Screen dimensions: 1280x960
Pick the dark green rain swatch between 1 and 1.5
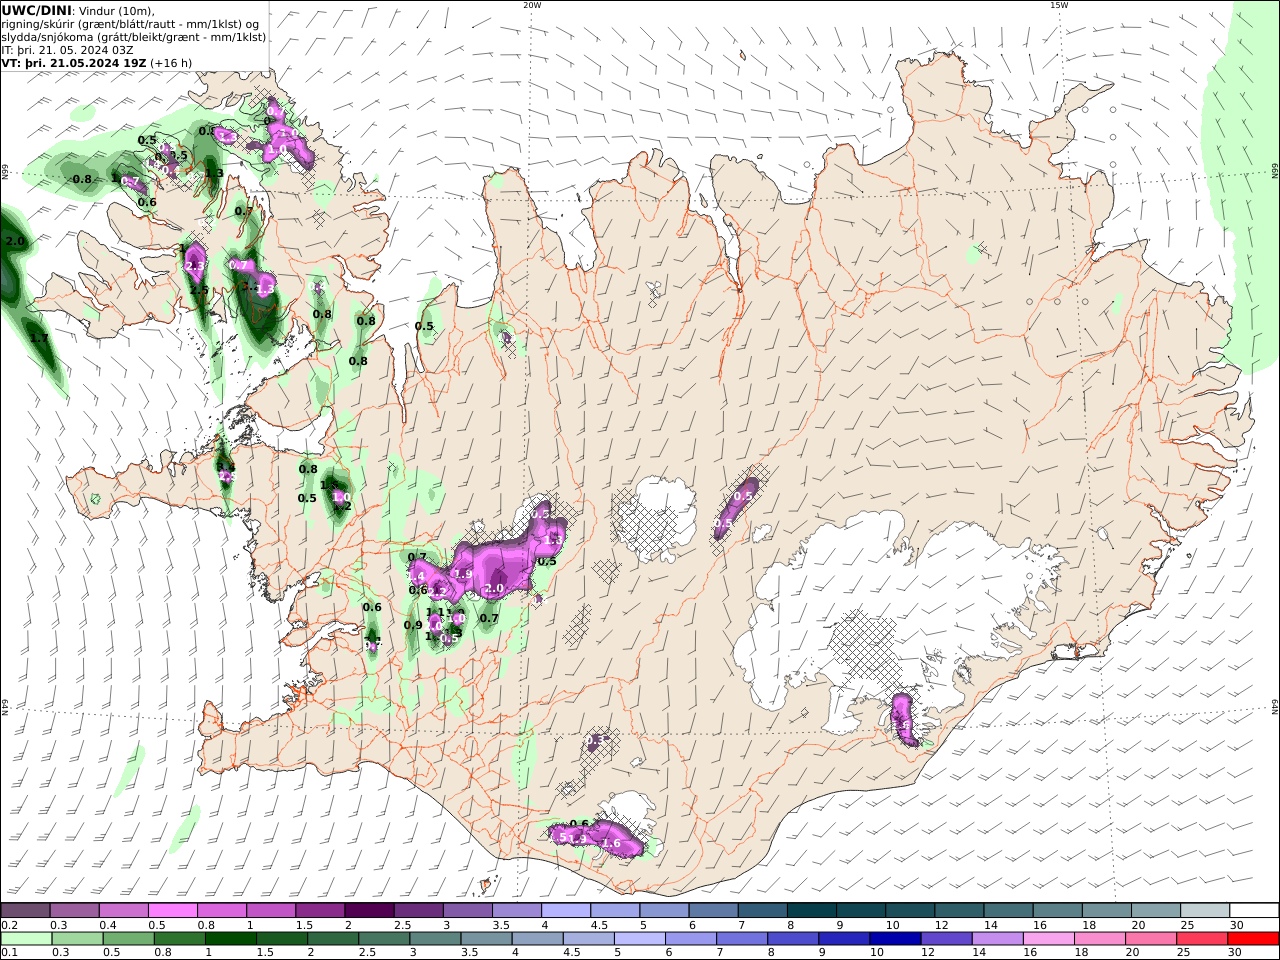pyautogui.click(x=231, y=939)
